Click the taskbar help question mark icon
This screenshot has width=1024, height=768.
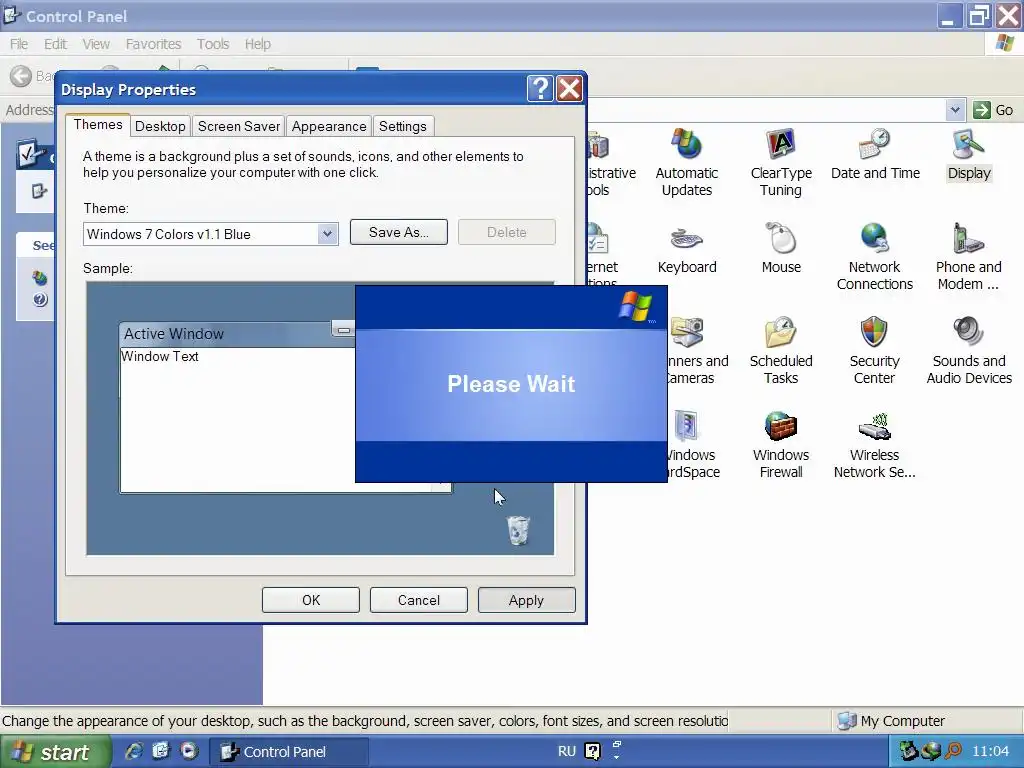(592, 752)
